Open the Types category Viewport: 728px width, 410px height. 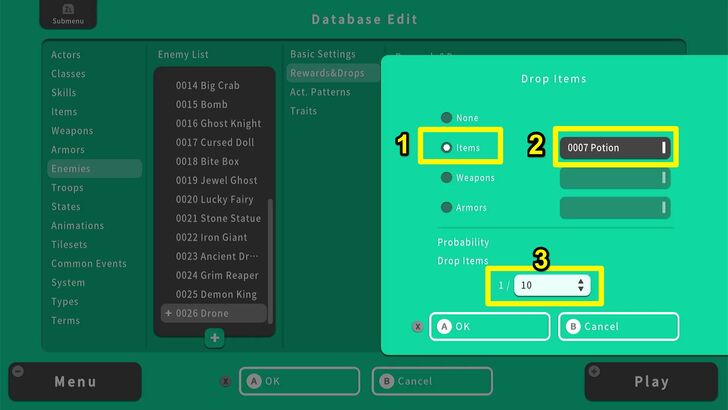pos(65,301)
